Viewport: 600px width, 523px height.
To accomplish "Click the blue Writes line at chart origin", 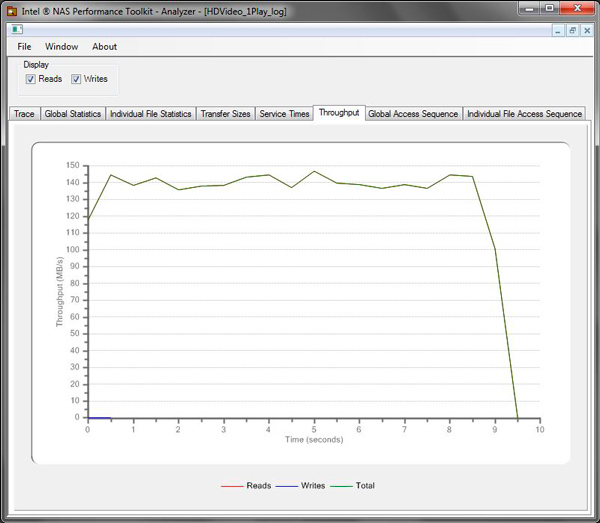I will pyautogui.click(x=99, y=418).
